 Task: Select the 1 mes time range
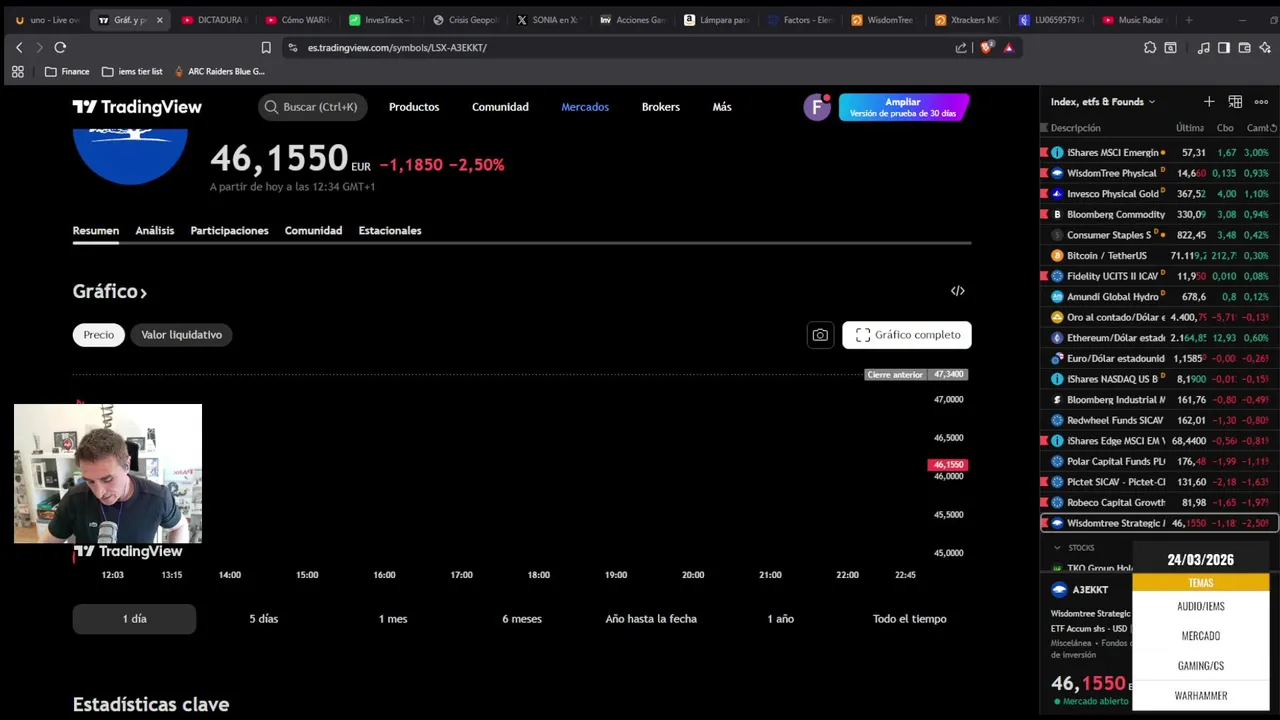point(393,619)
